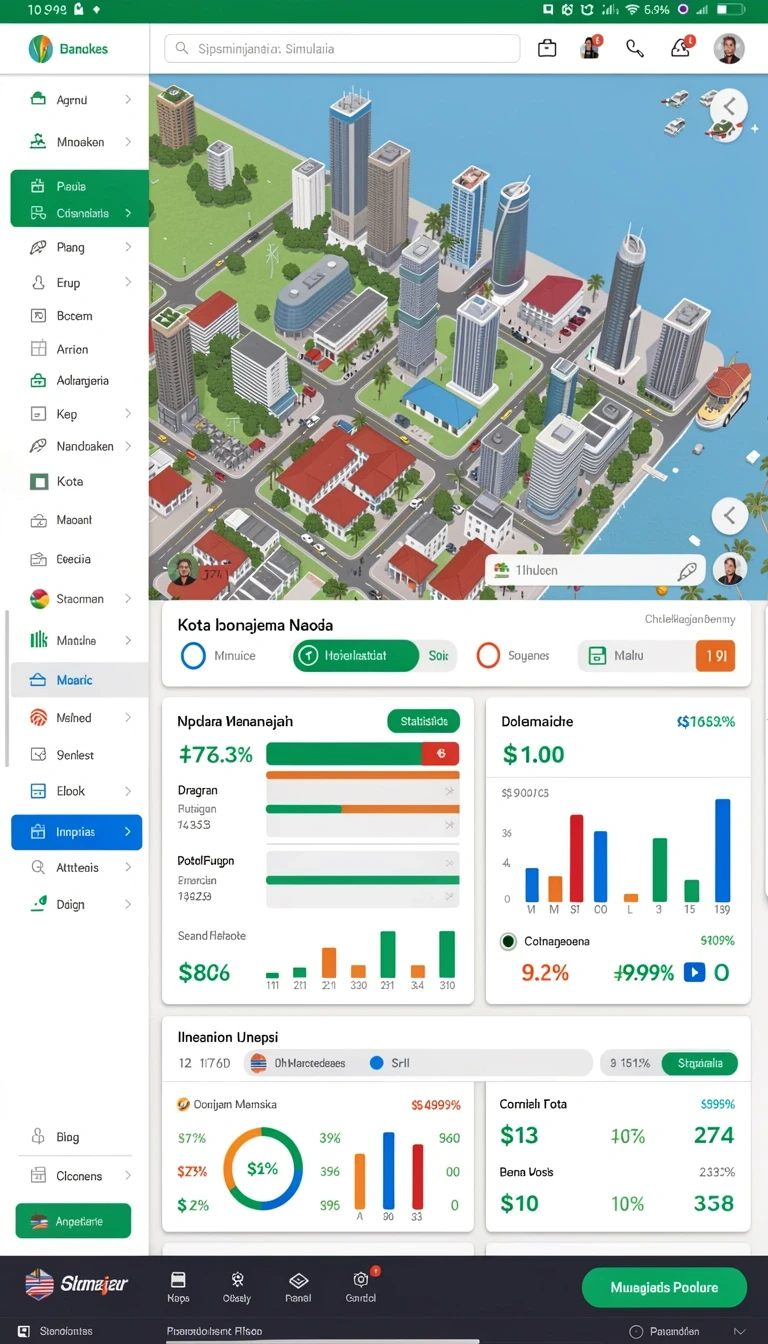Click the blue play icon beside 99.99%
The image size is (768, 1344).
tap(694, 972)
